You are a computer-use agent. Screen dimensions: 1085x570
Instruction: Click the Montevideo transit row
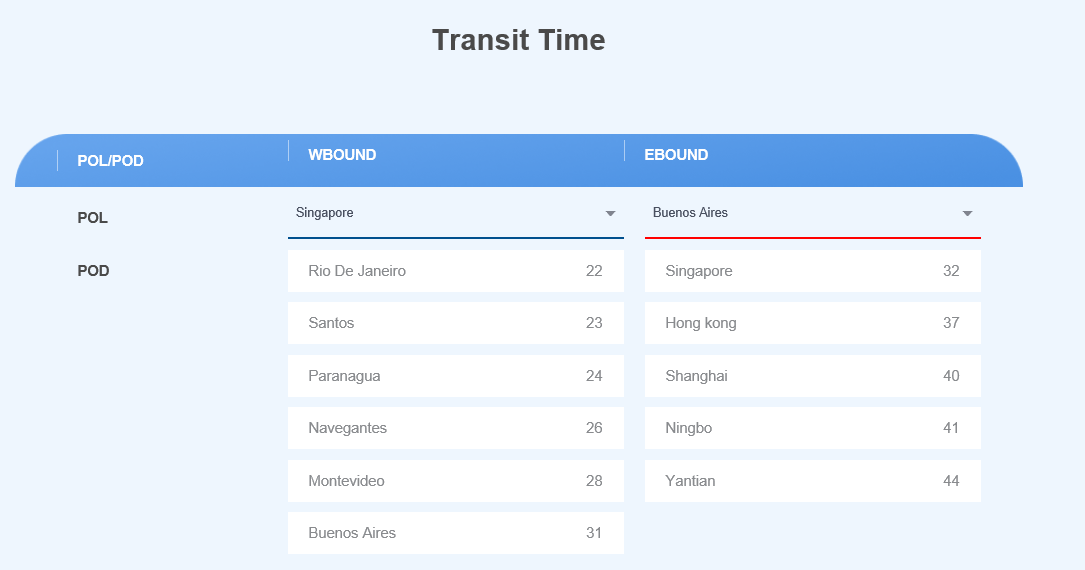(x=455, y=481)
